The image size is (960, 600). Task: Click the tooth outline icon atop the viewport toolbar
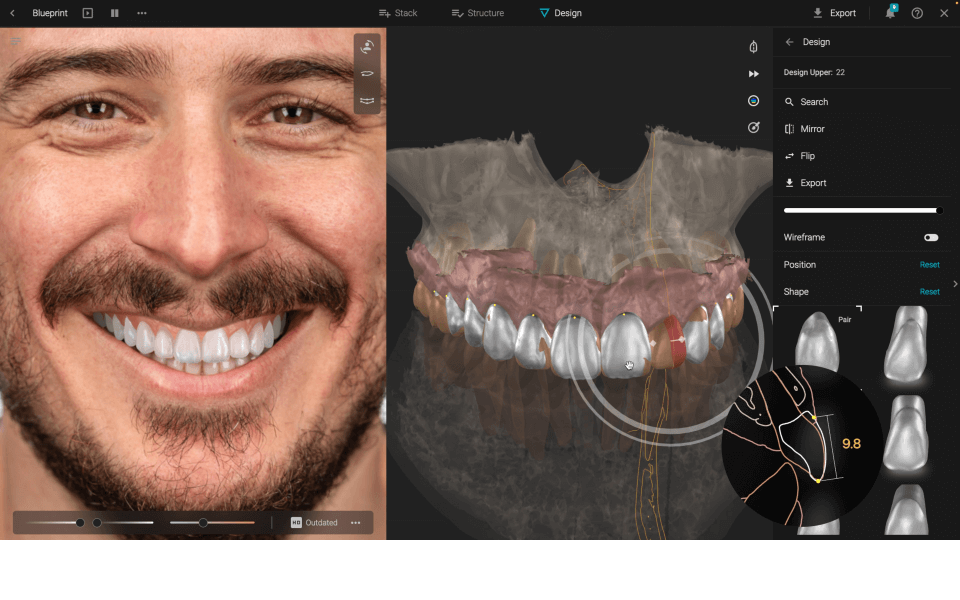753,47
